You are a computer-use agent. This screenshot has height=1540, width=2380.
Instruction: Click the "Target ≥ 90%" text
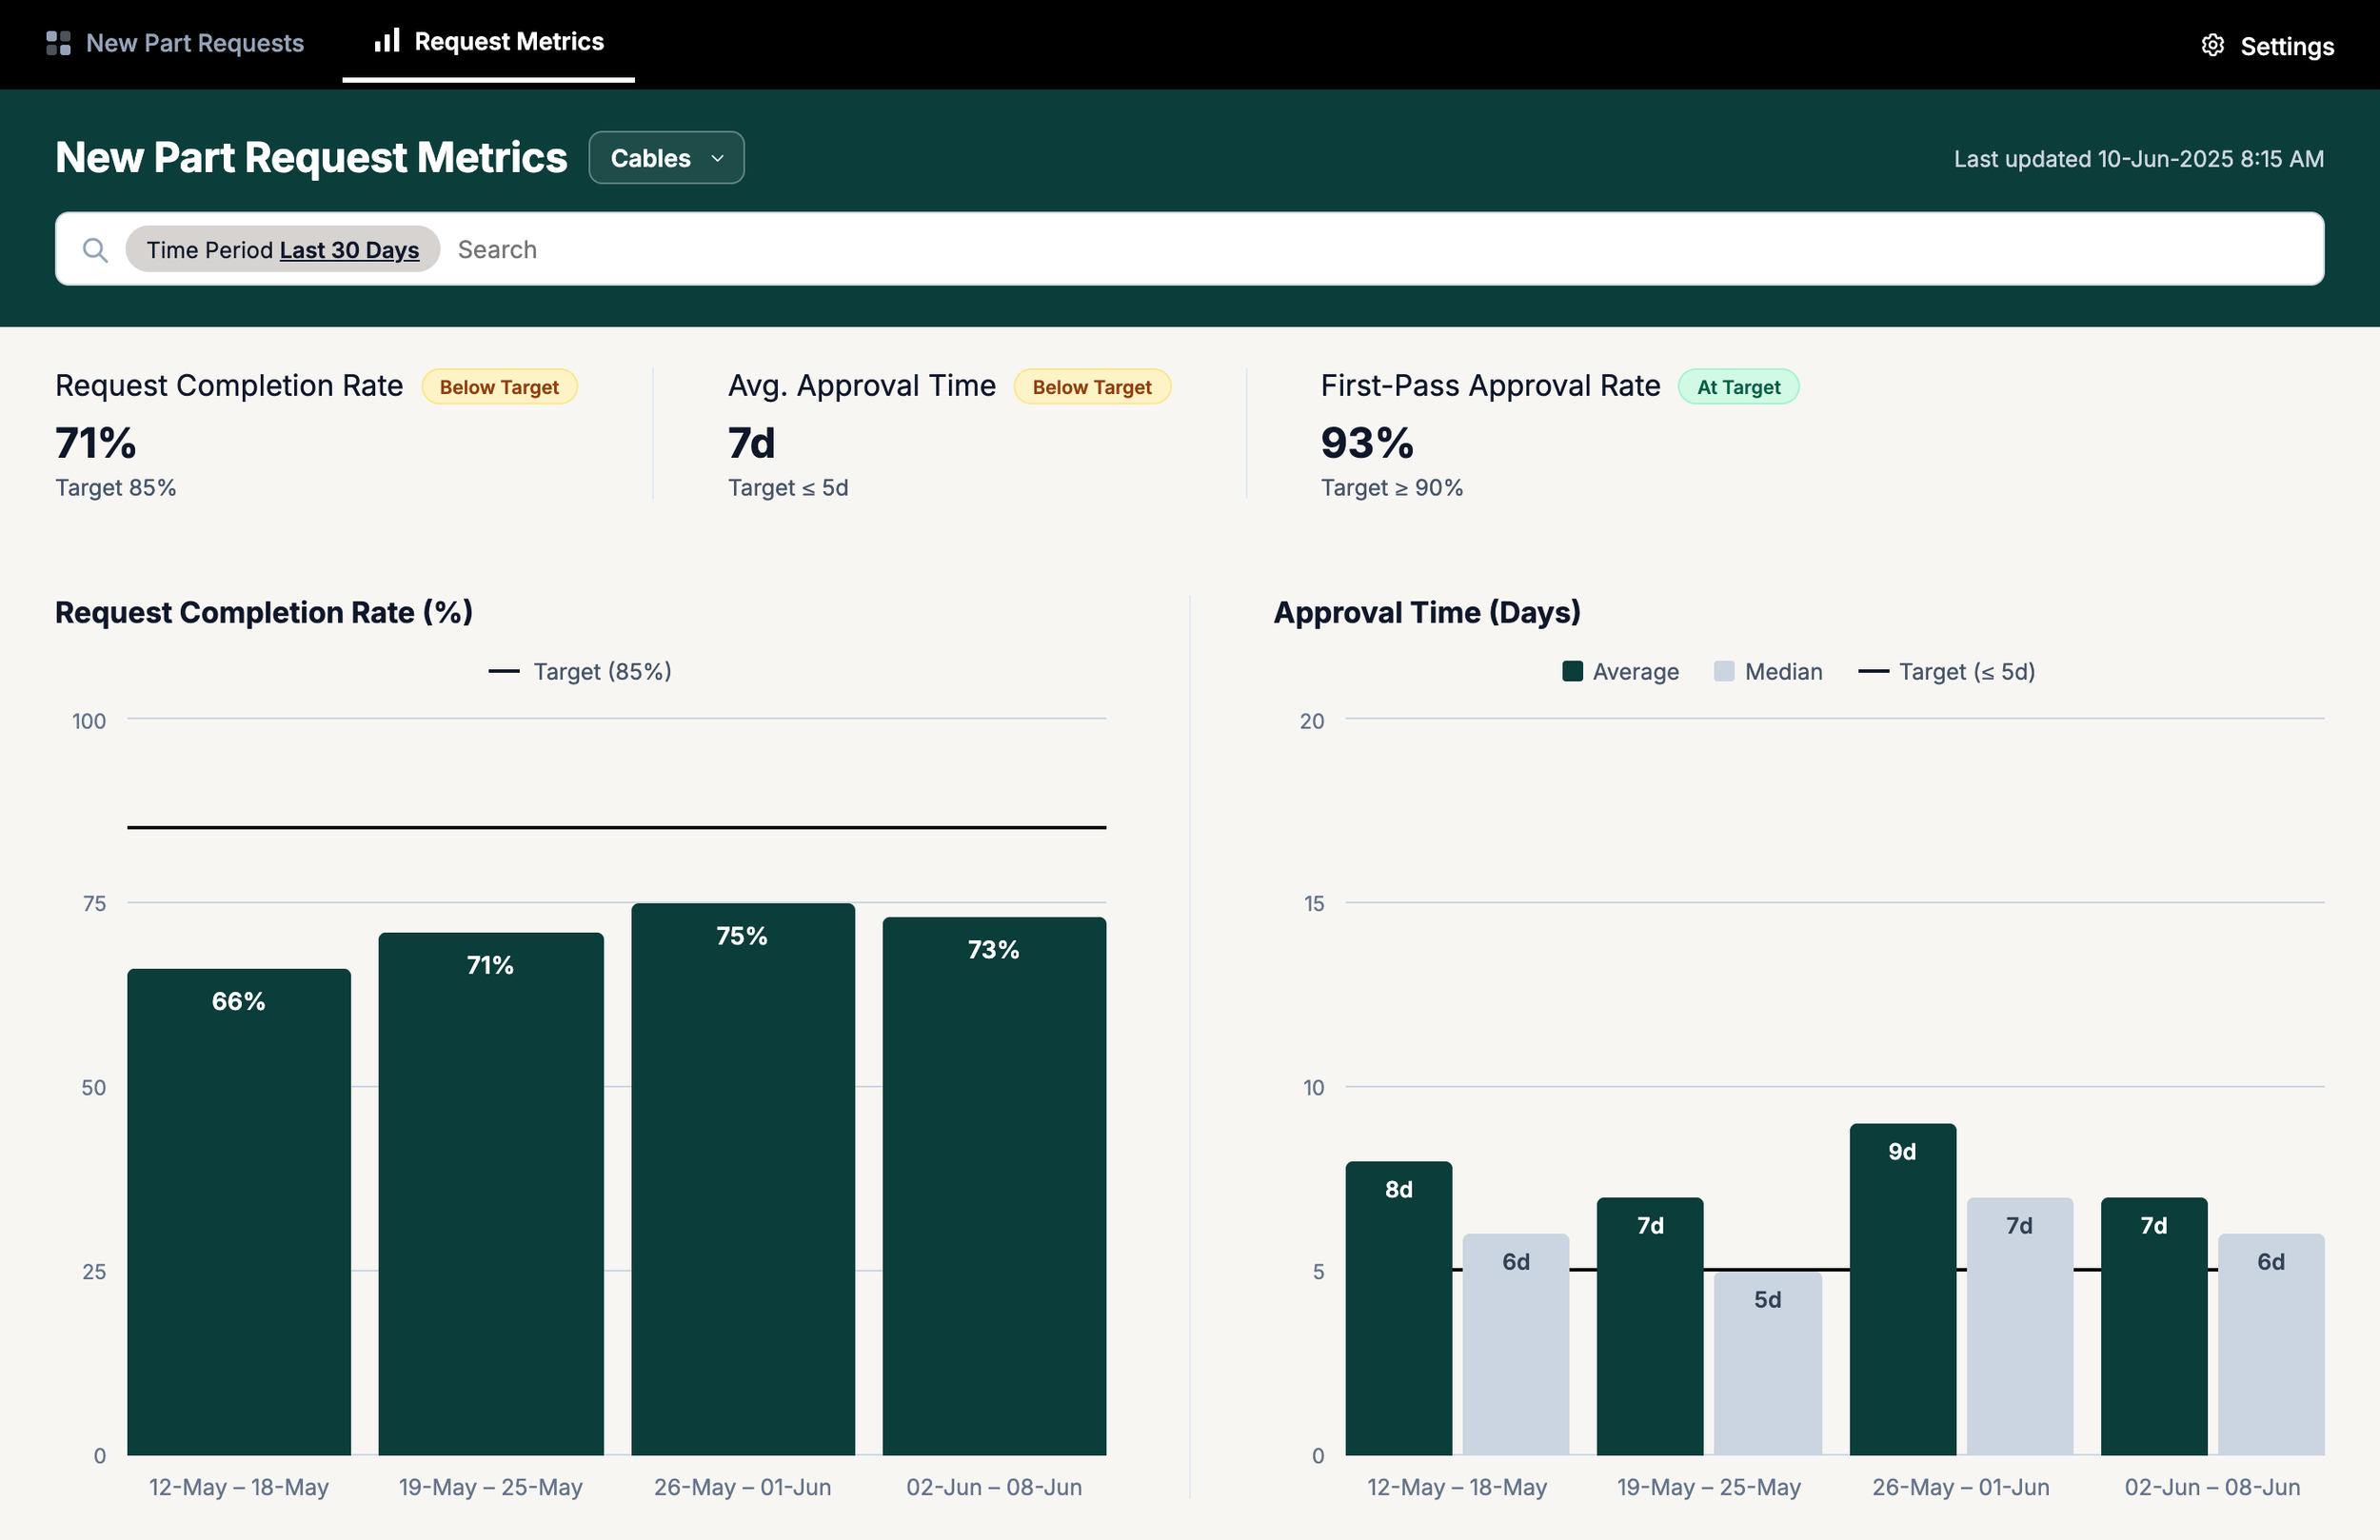click(x=1392, y=488)
